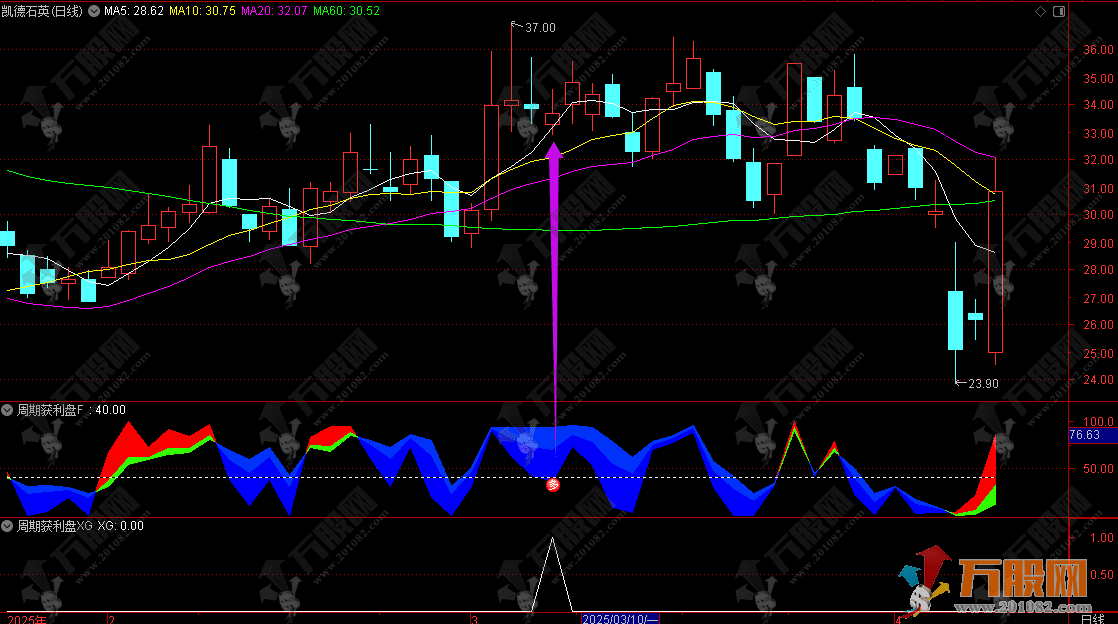Click the panel layout icon at top right
1118x624 pixels.
tap(1059, 11)
